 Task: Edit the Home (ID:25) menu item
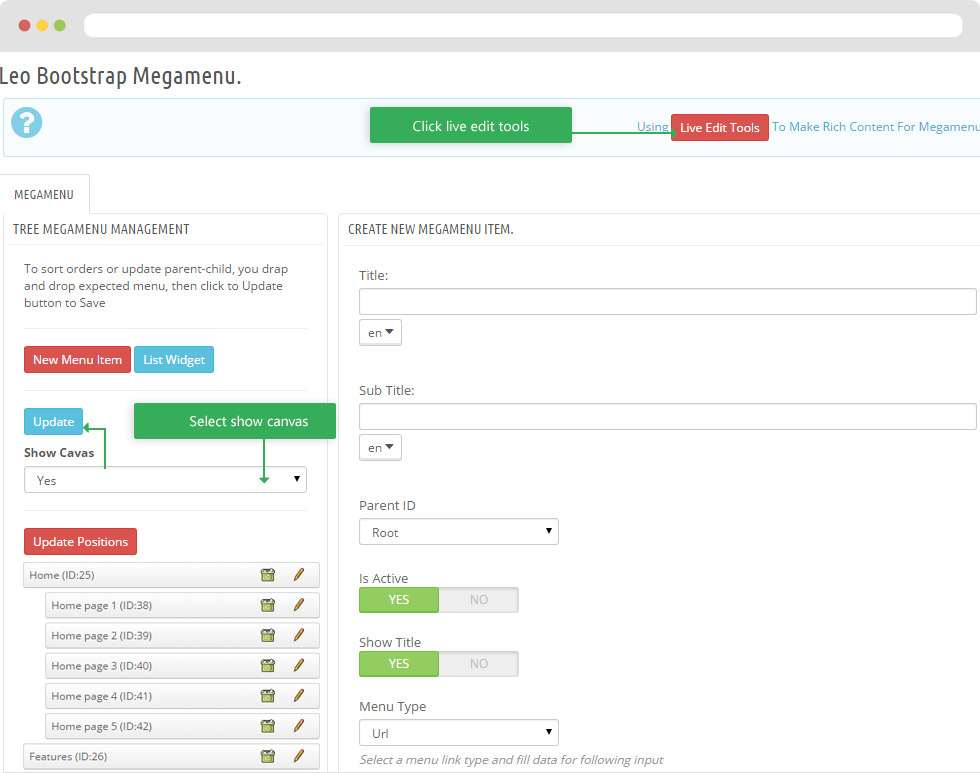[299, 574]
